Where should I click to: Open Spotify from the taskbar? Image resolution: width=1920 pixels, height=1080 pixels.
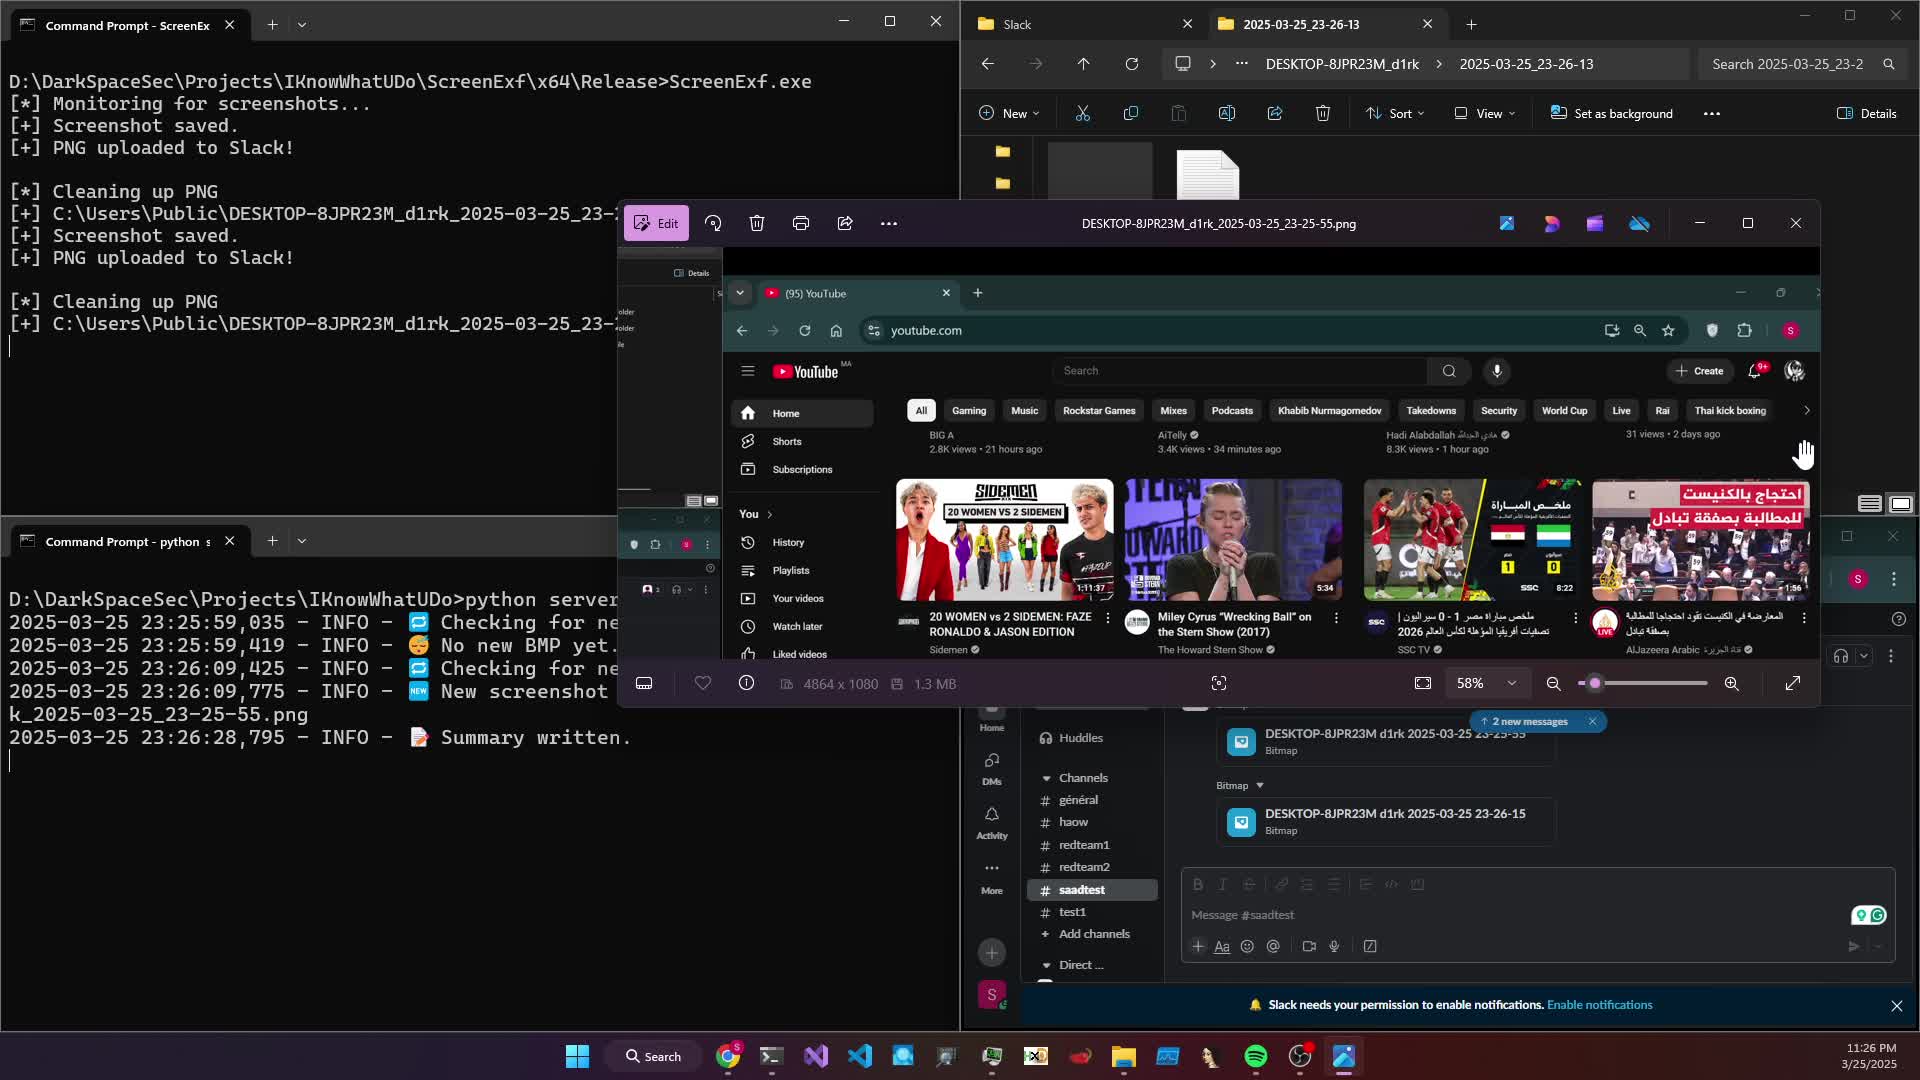coord(1255,1056)
